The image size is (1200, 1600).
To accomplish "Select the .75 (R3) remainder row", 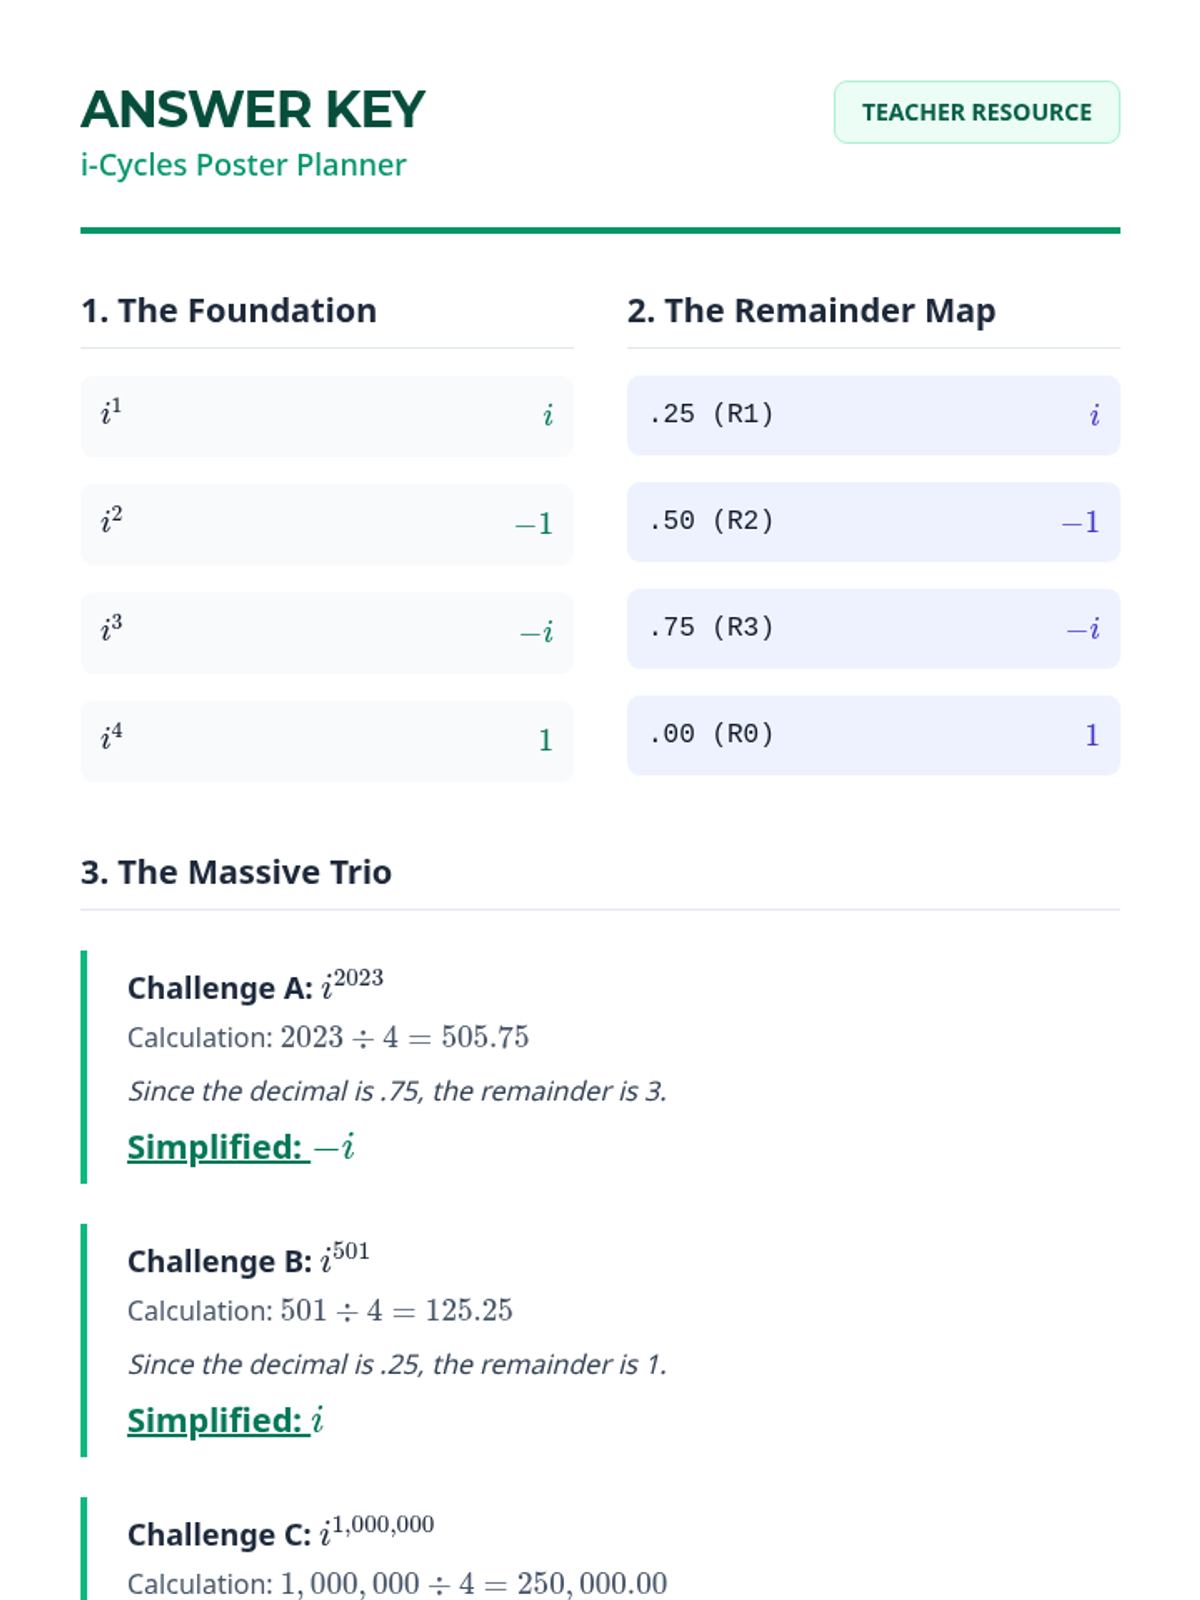I will tap(872, 629).
